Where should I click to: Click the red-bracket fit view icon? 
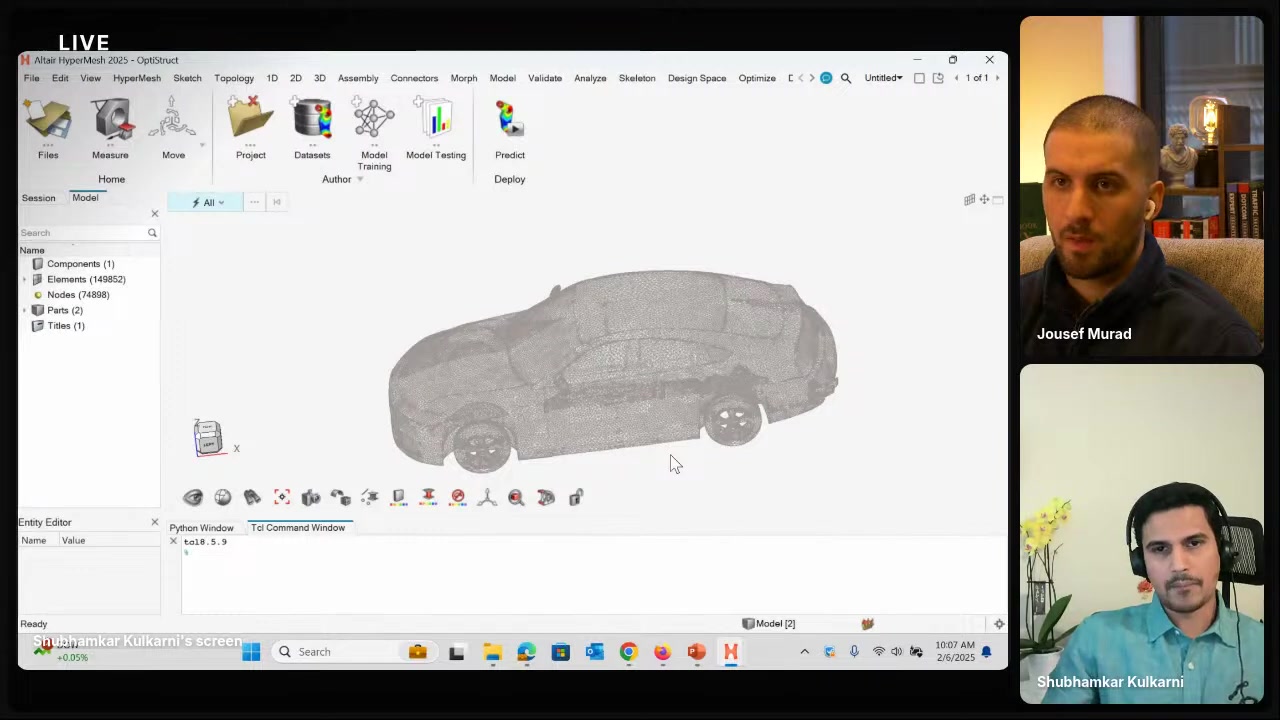coord(282,497)
